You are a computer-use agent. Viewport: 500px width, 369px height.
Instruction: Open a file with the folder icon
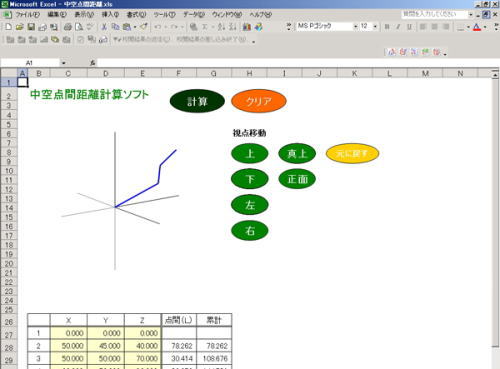coord(20,27)
